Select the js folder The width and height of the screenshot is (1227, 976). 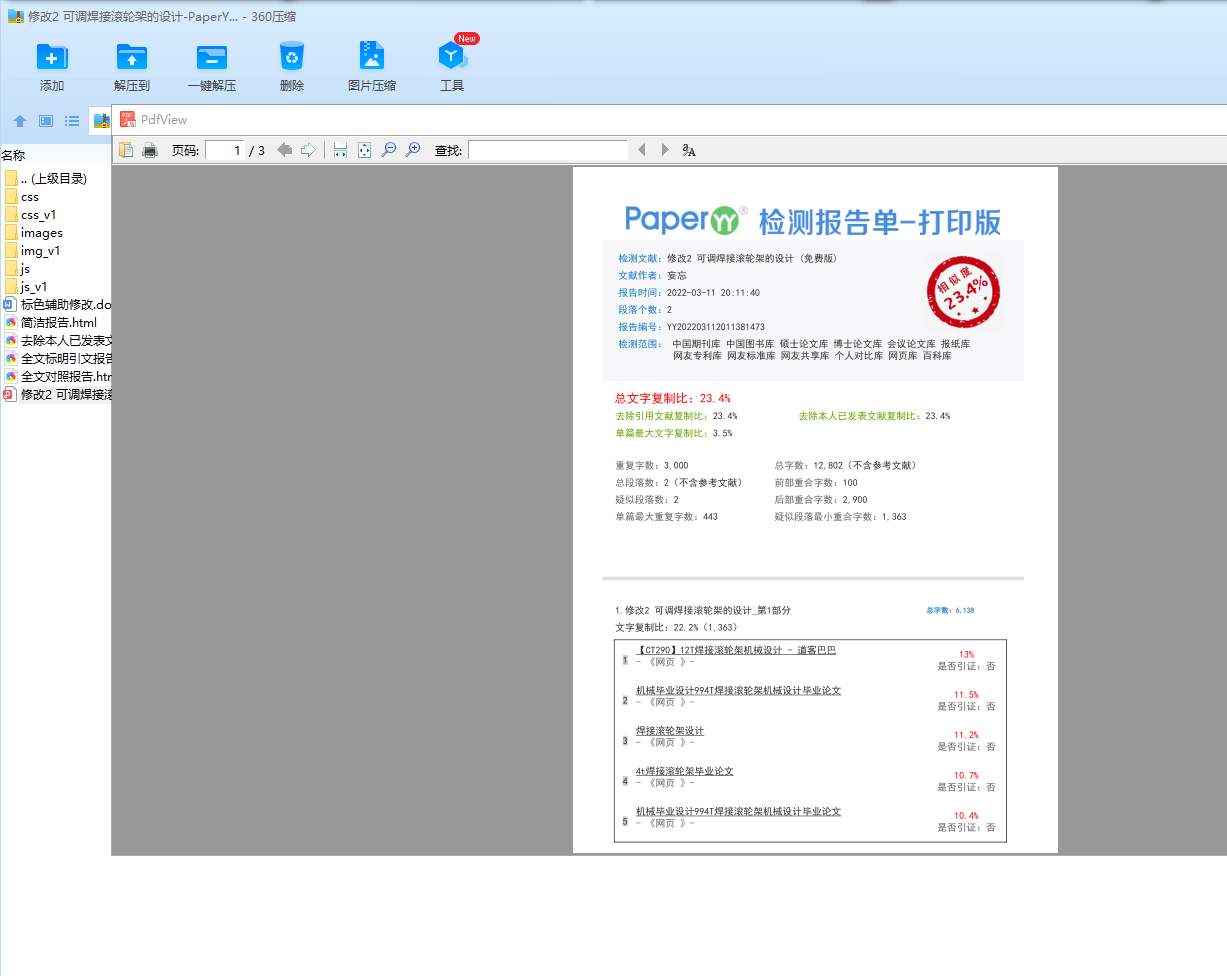coord(18,269)
